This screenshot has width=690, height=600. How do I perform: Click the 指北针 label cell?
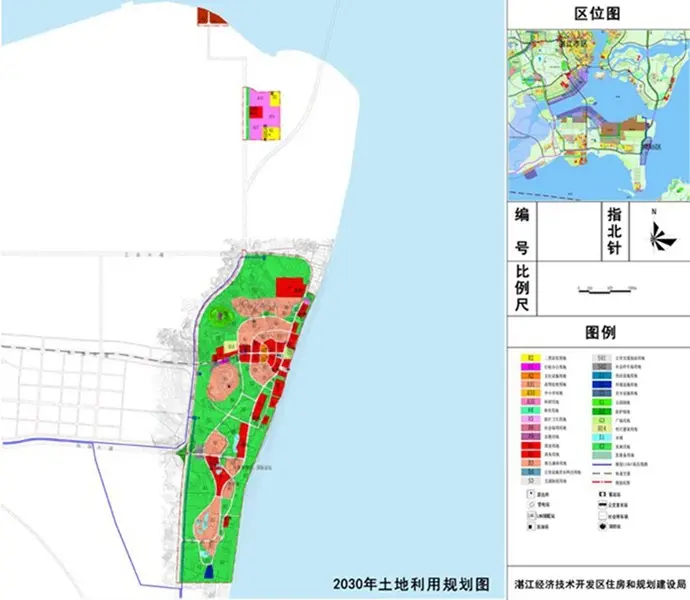point(615,232)
